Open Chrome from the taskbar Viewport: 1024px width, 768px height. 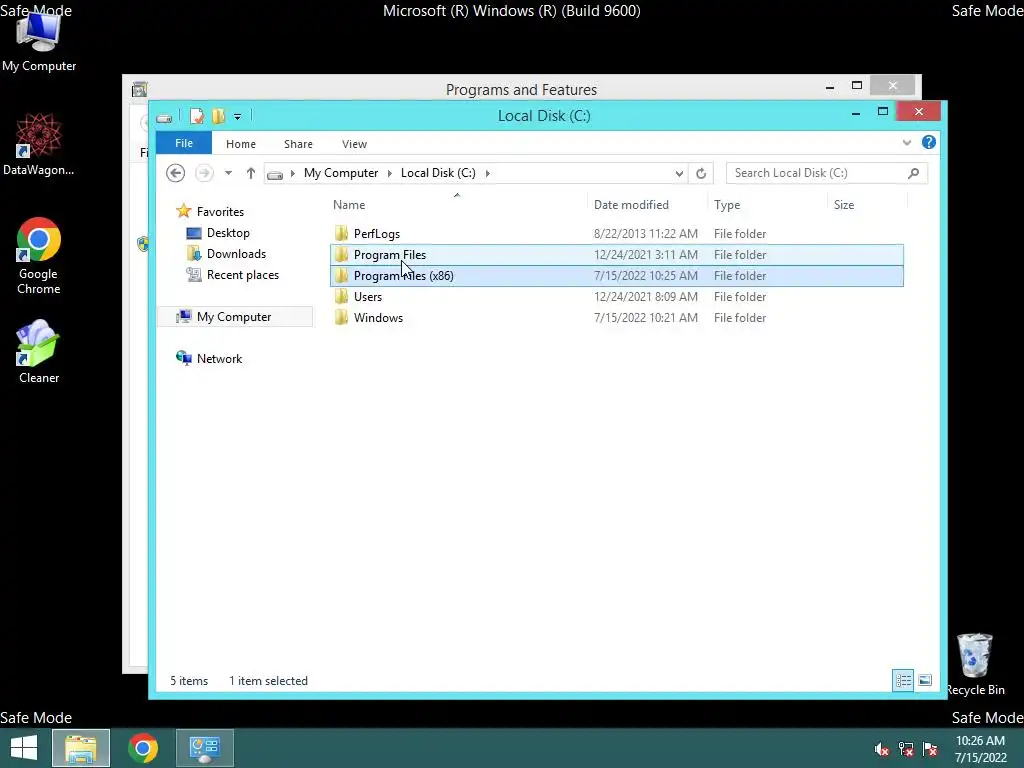point(143,748)
